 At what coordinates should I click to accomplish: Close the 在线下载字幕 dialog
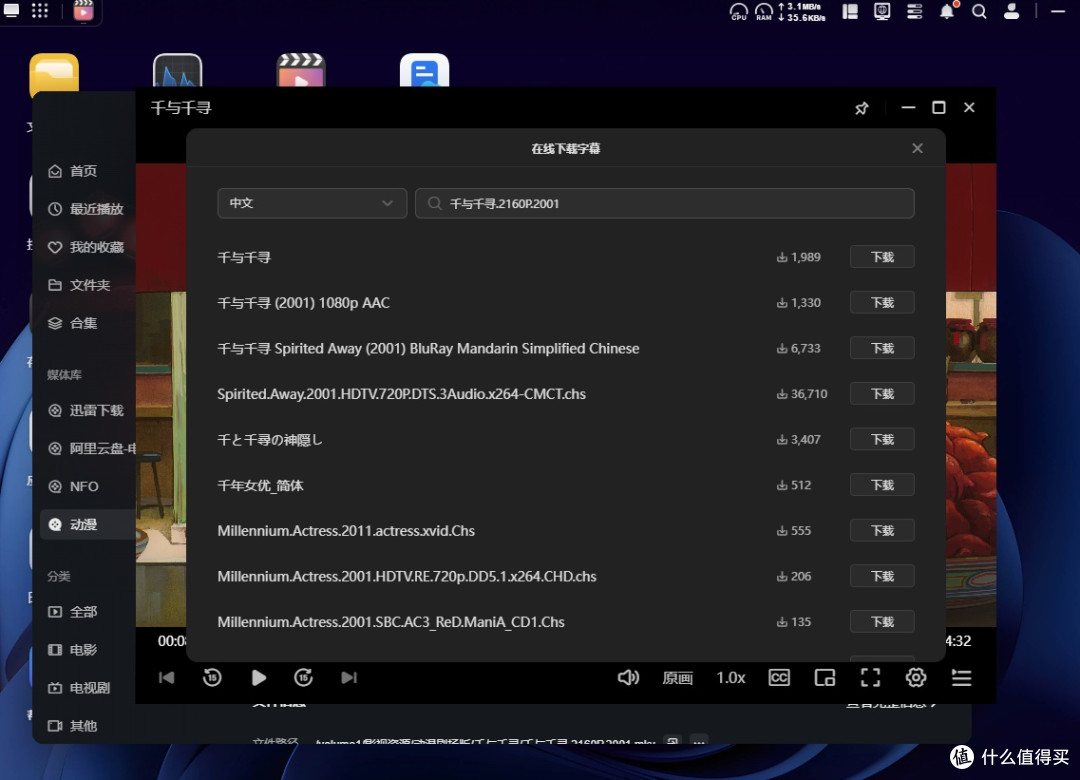tap(917, 148)
